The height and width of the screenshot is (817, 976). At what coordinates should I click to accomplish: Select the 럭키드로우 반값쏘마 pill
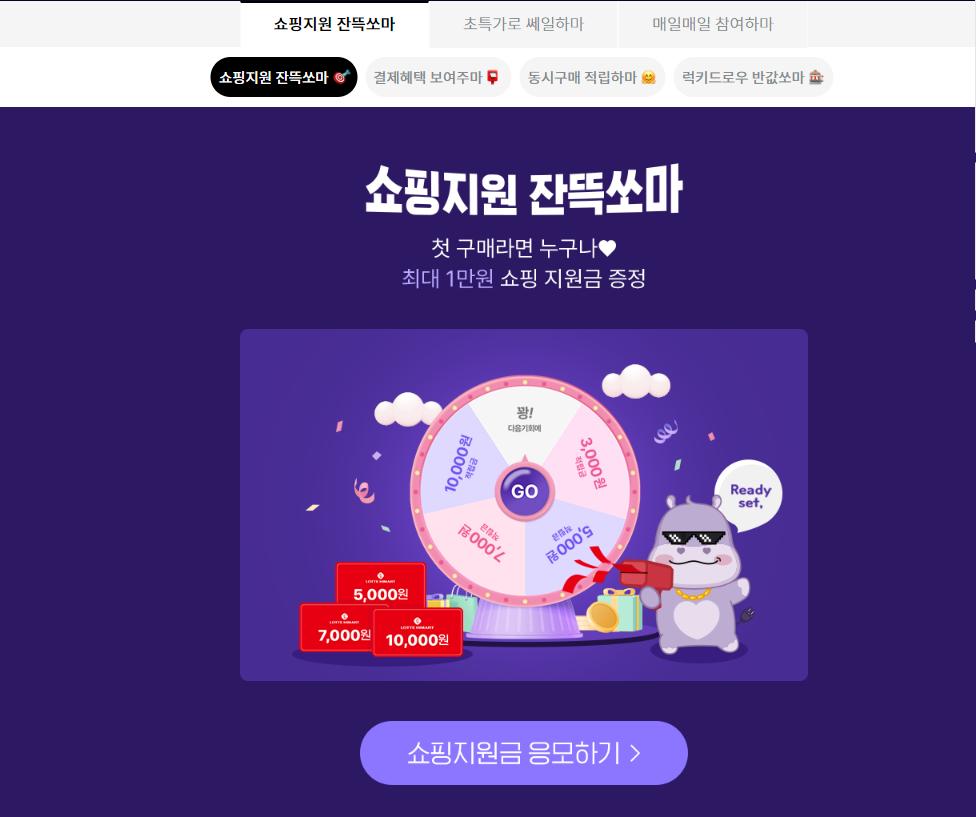(753, 77)
